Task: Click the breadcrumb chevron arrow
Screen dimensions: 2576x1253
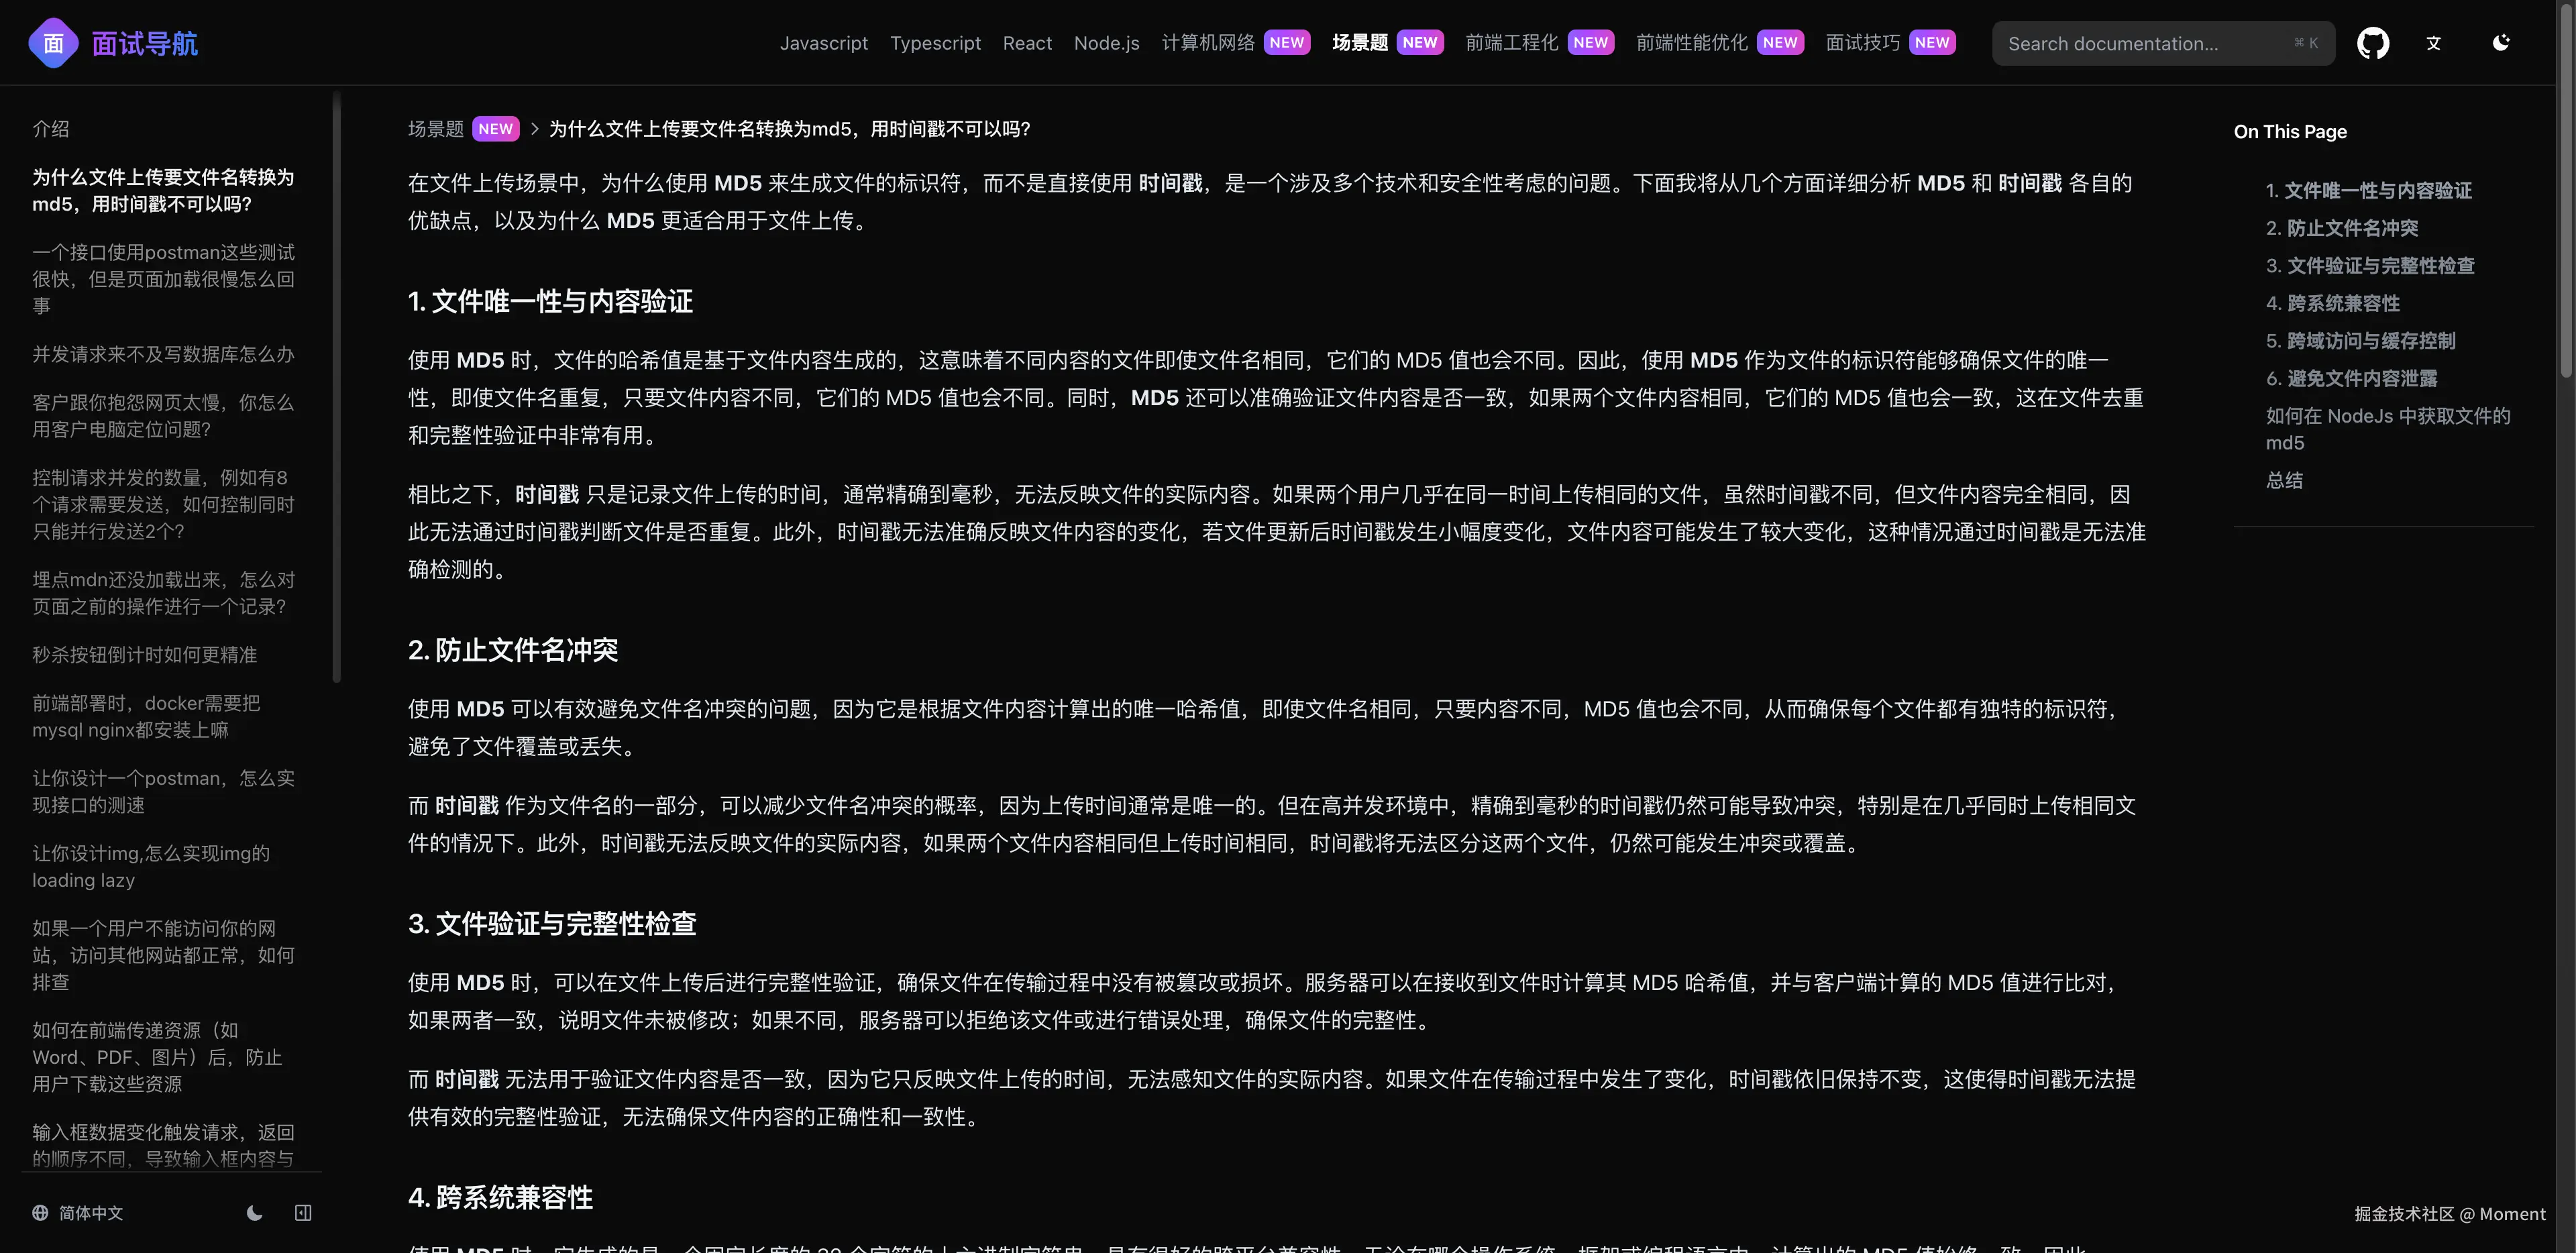Action: pos(535,129)
